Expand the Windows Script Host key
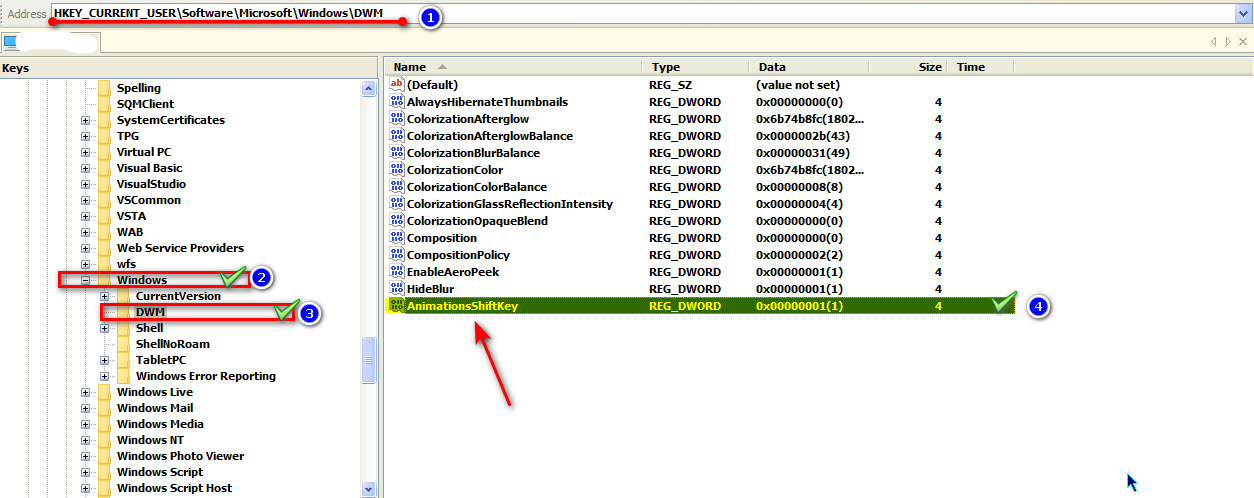The width and height of the screenshot is (1254, 498). coord(86,488)
